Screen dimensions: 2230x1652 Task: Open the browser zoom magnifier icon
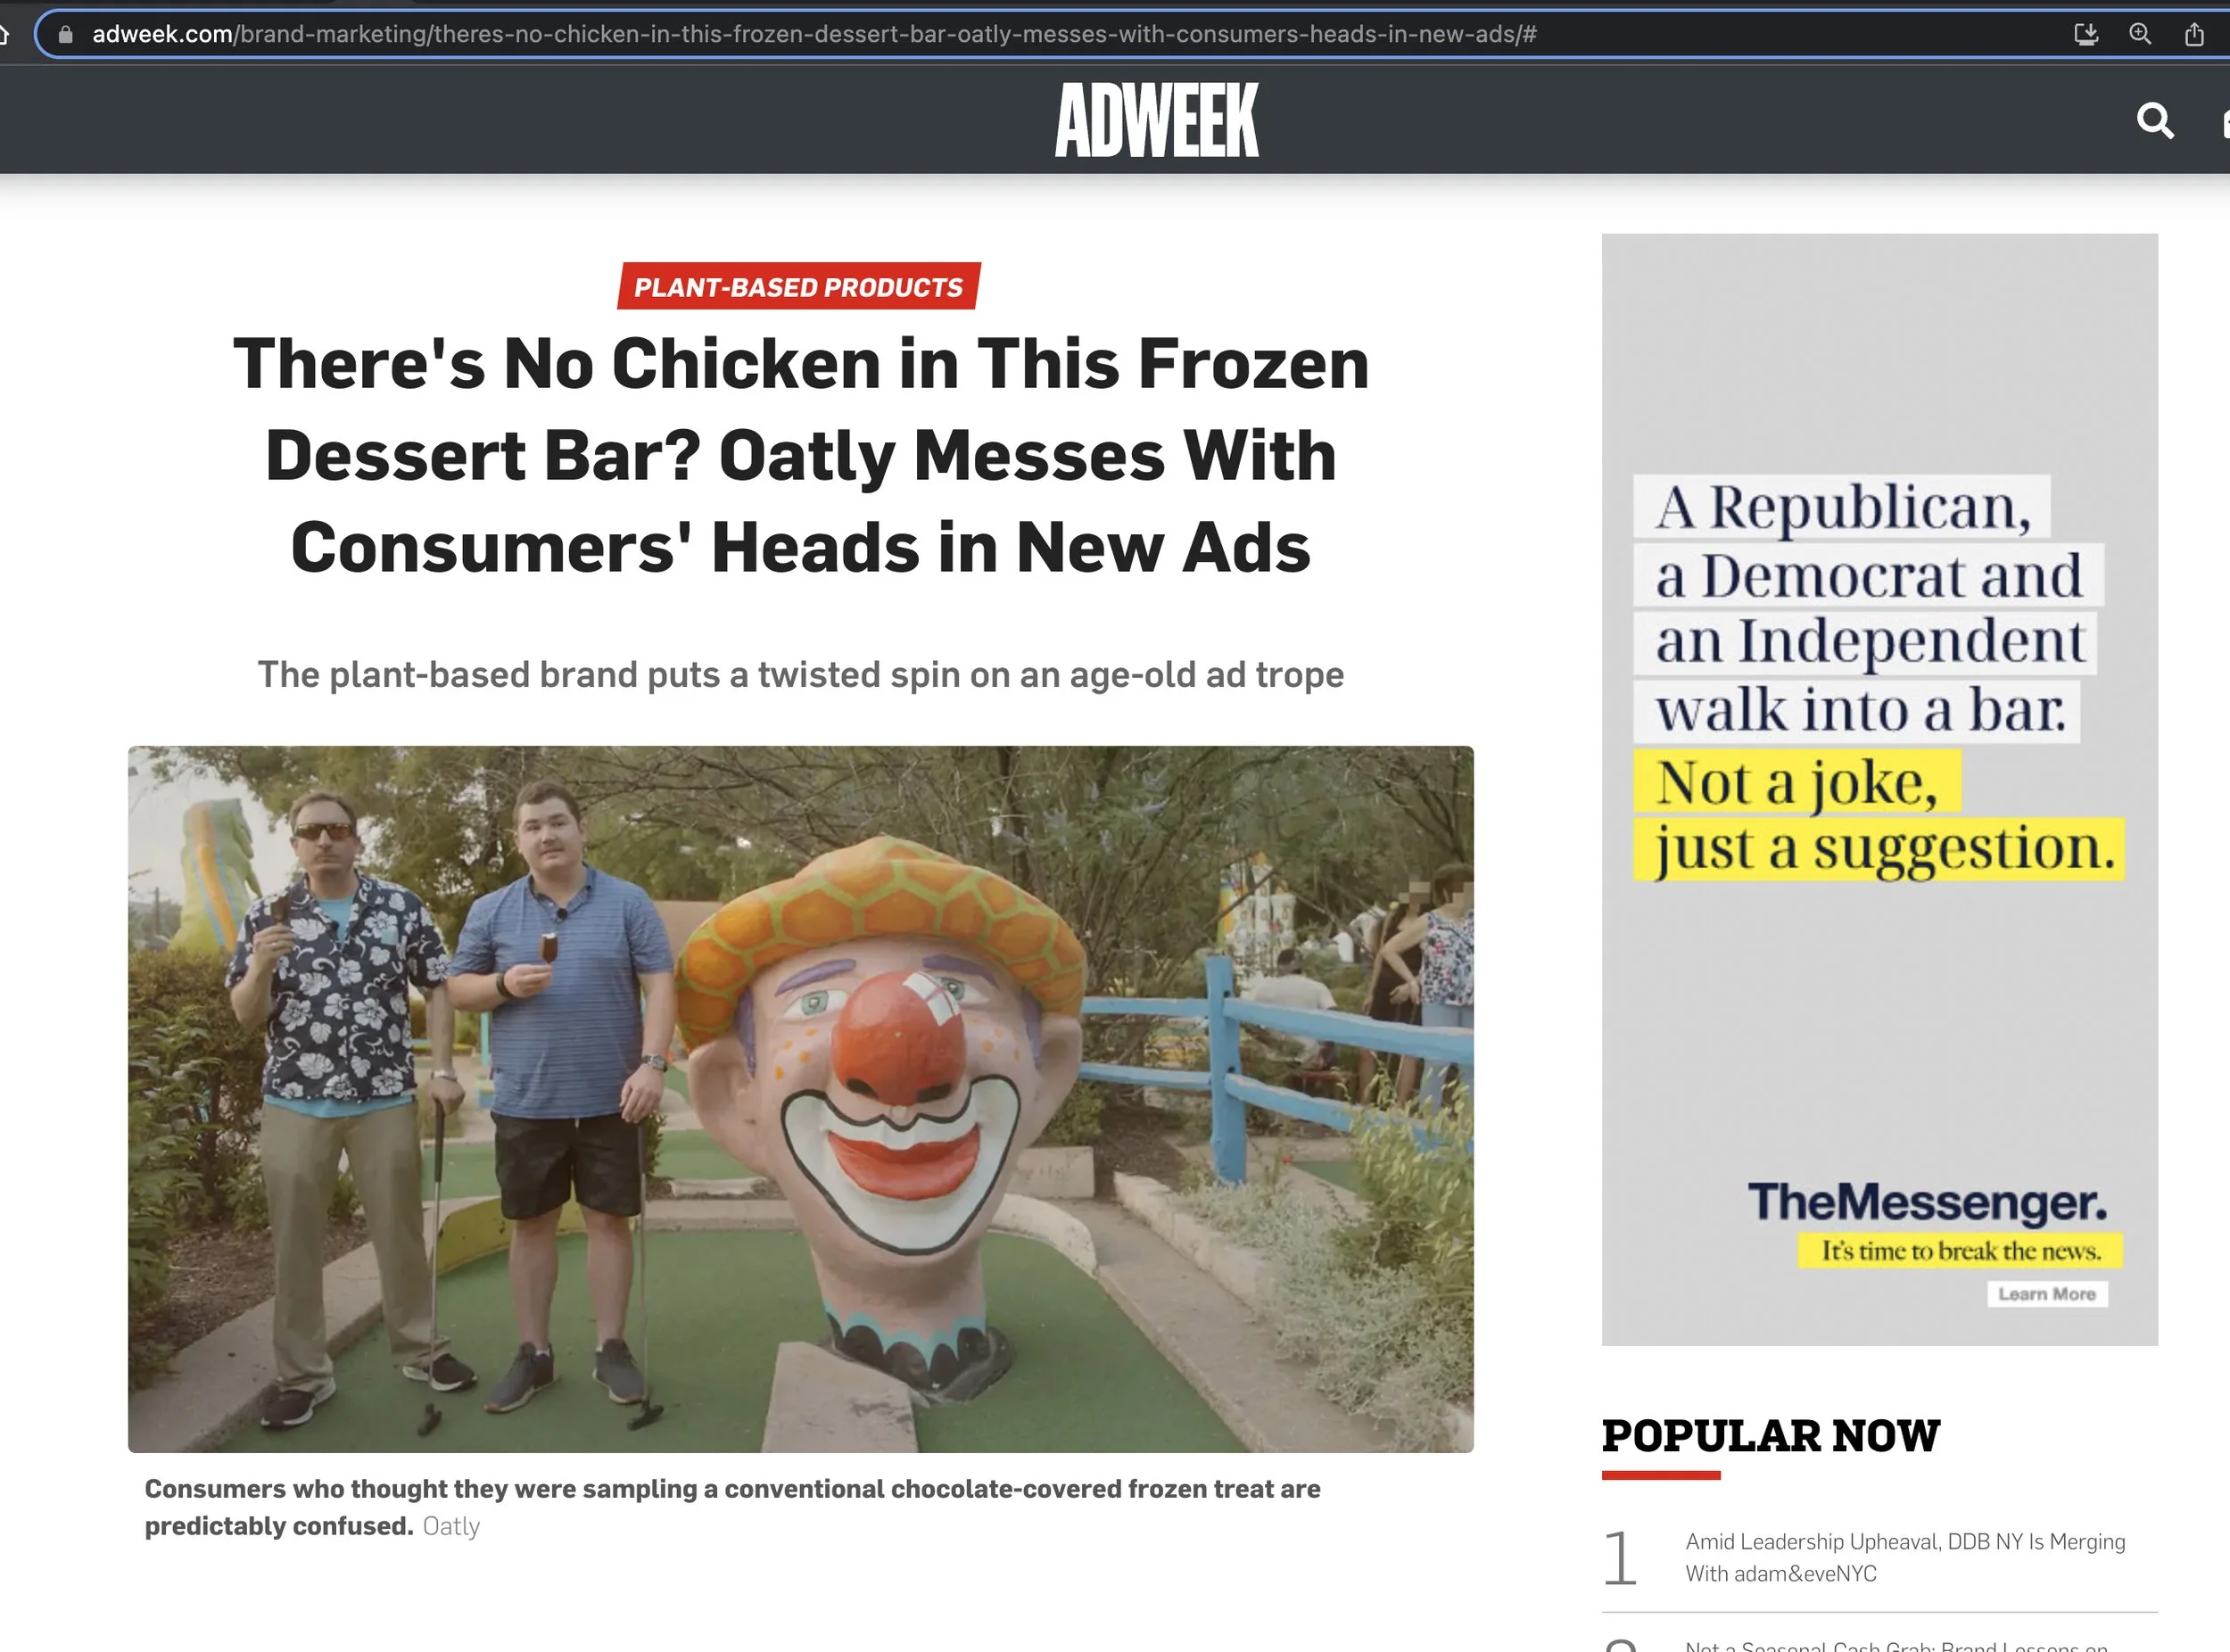coord(2139,35)
